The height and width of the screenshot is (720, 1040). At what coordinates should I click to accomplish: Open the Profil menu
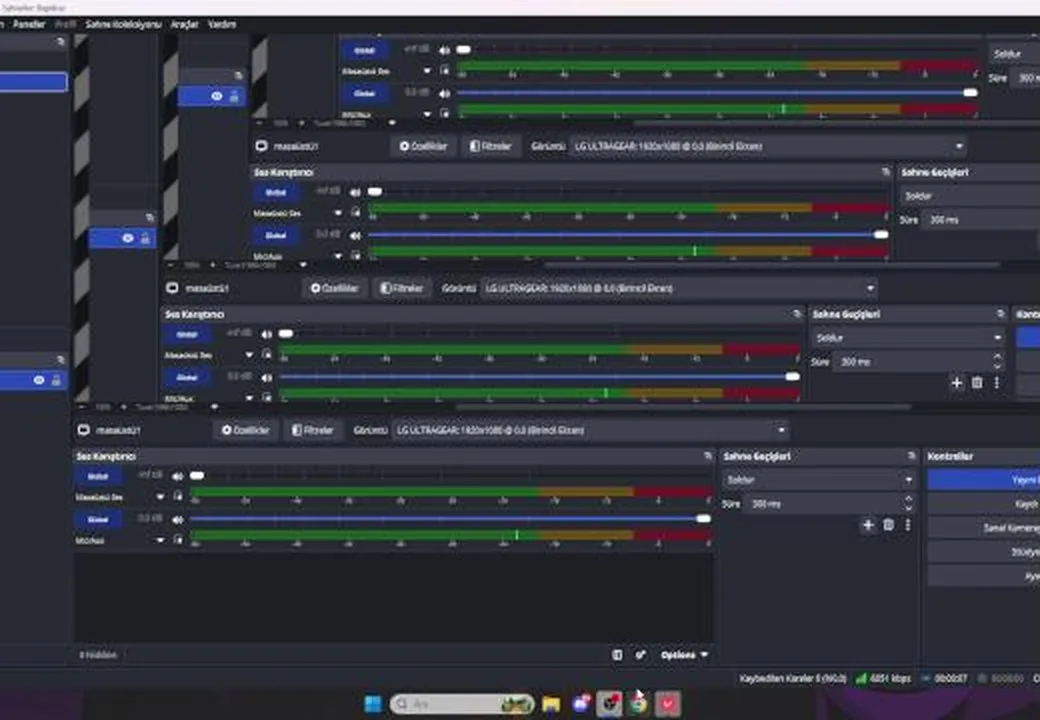(65, 25)
